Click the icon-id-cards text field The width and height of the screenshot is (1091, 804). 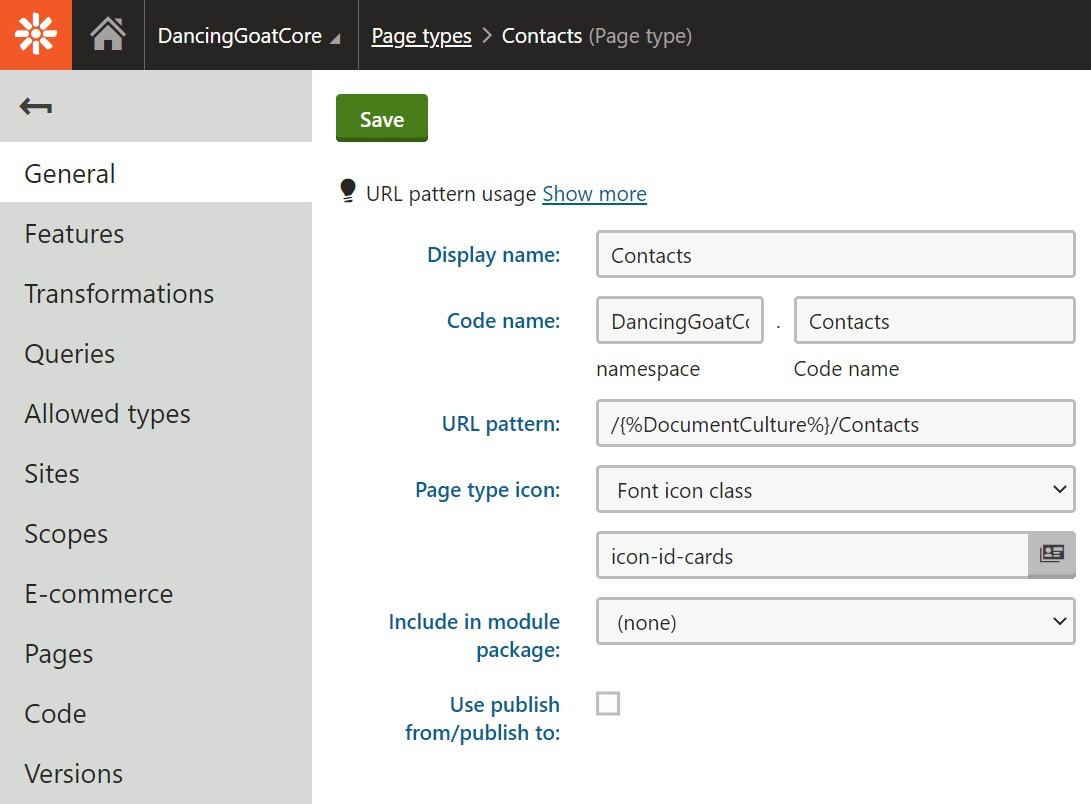(812, 555)
